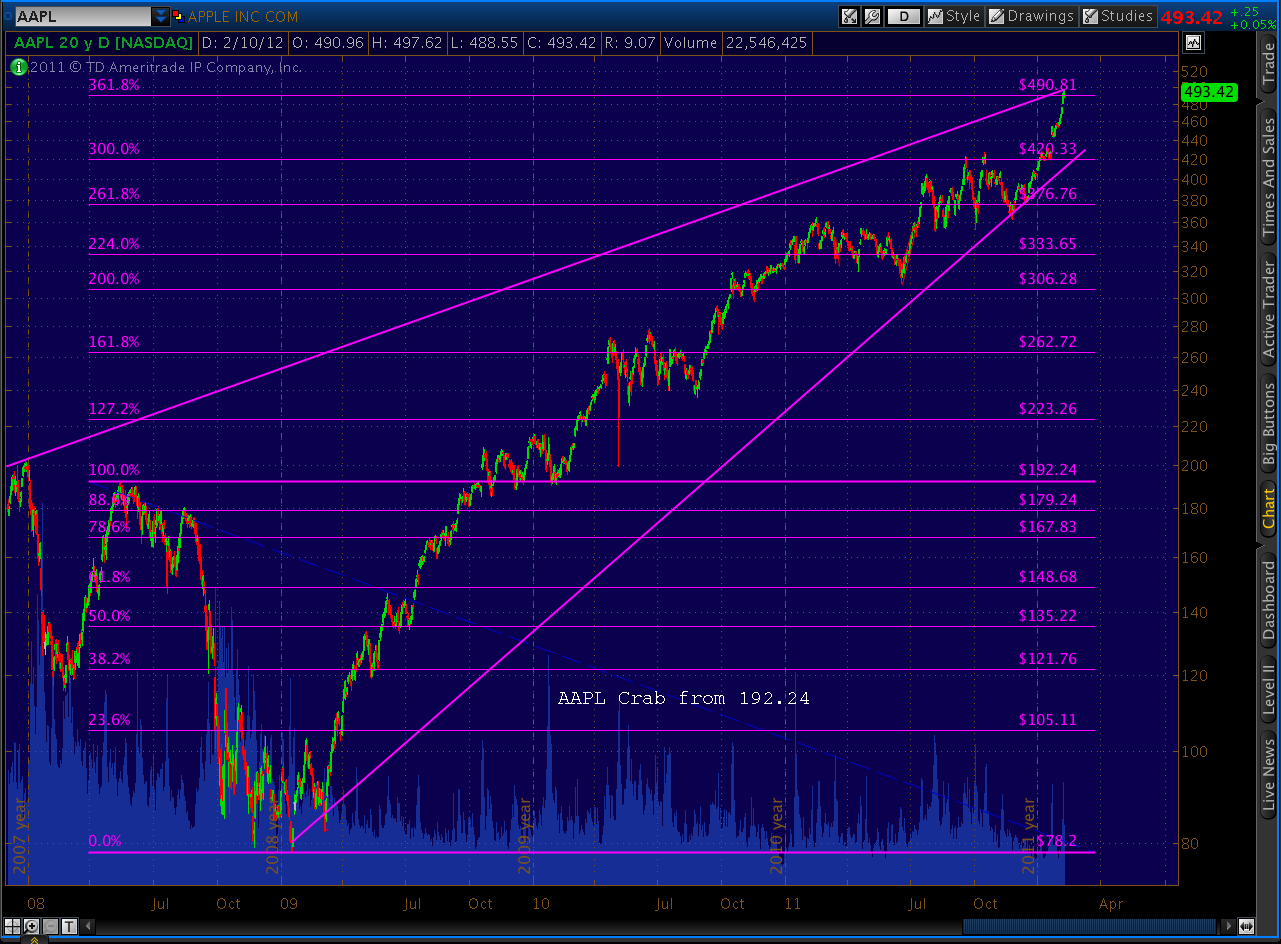Click the $121.76 price label
The image size is (1281, 944).
1048,659
